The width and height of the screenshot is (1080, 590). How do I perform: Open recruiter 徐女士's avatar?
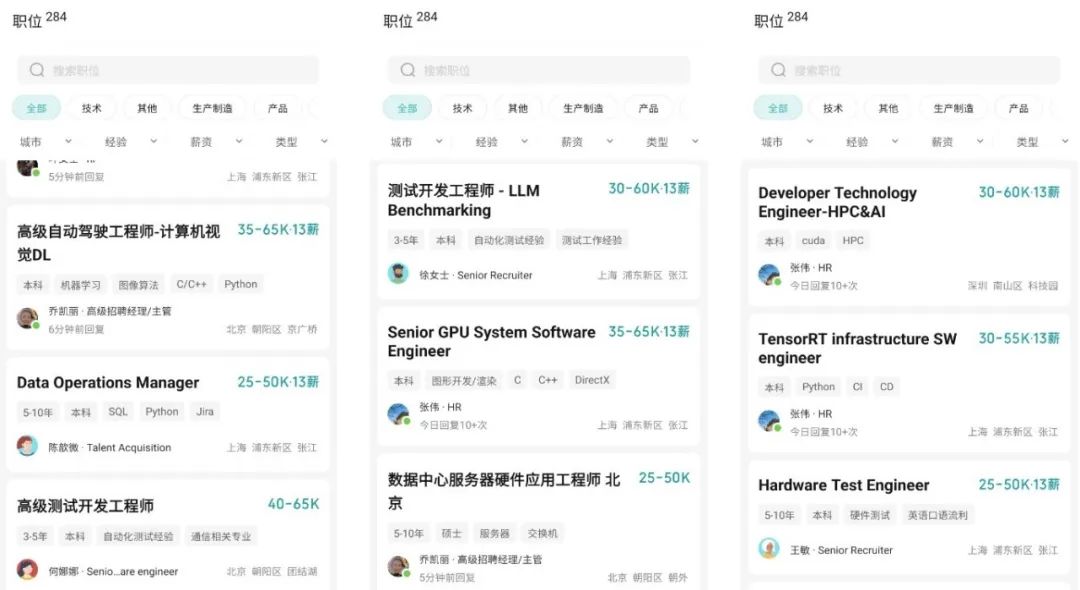point(398,274)
